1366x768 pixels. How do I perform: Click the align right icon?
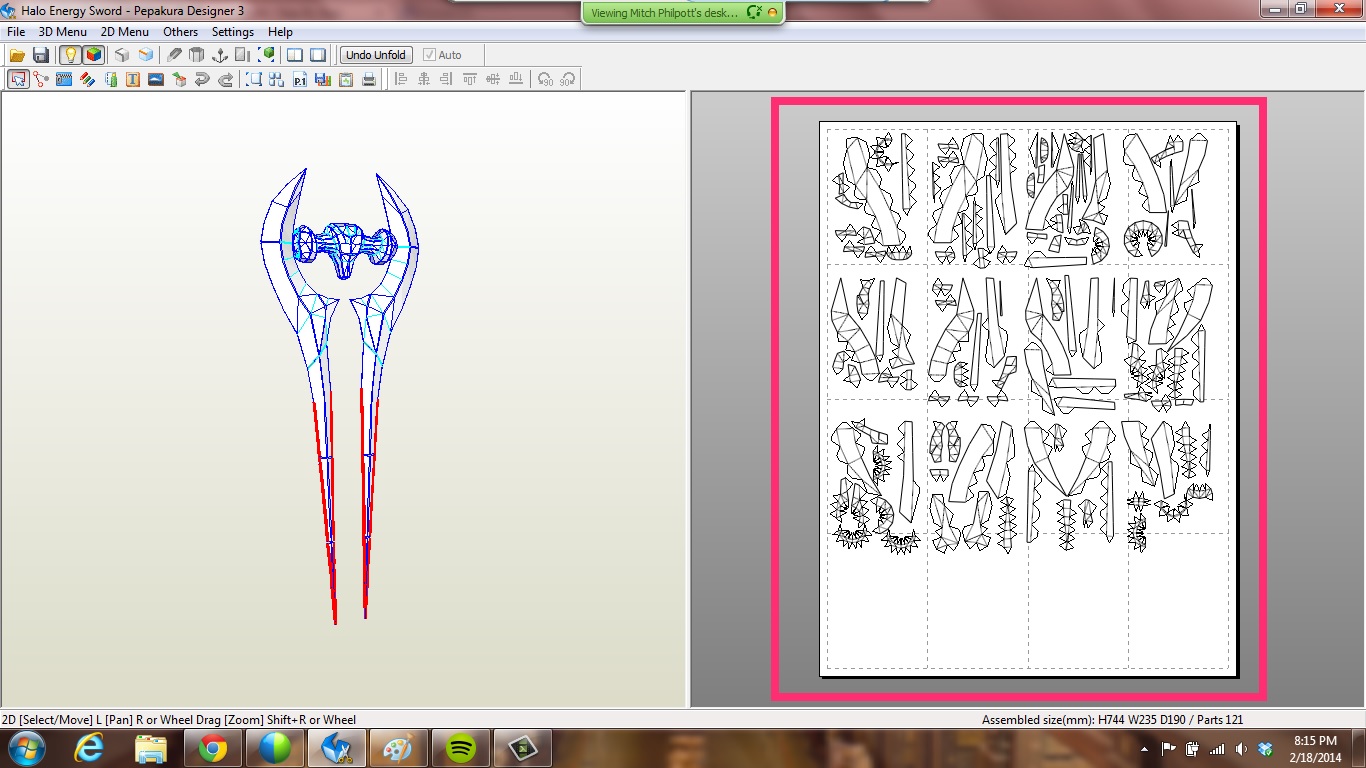click(x=447, y=79)
